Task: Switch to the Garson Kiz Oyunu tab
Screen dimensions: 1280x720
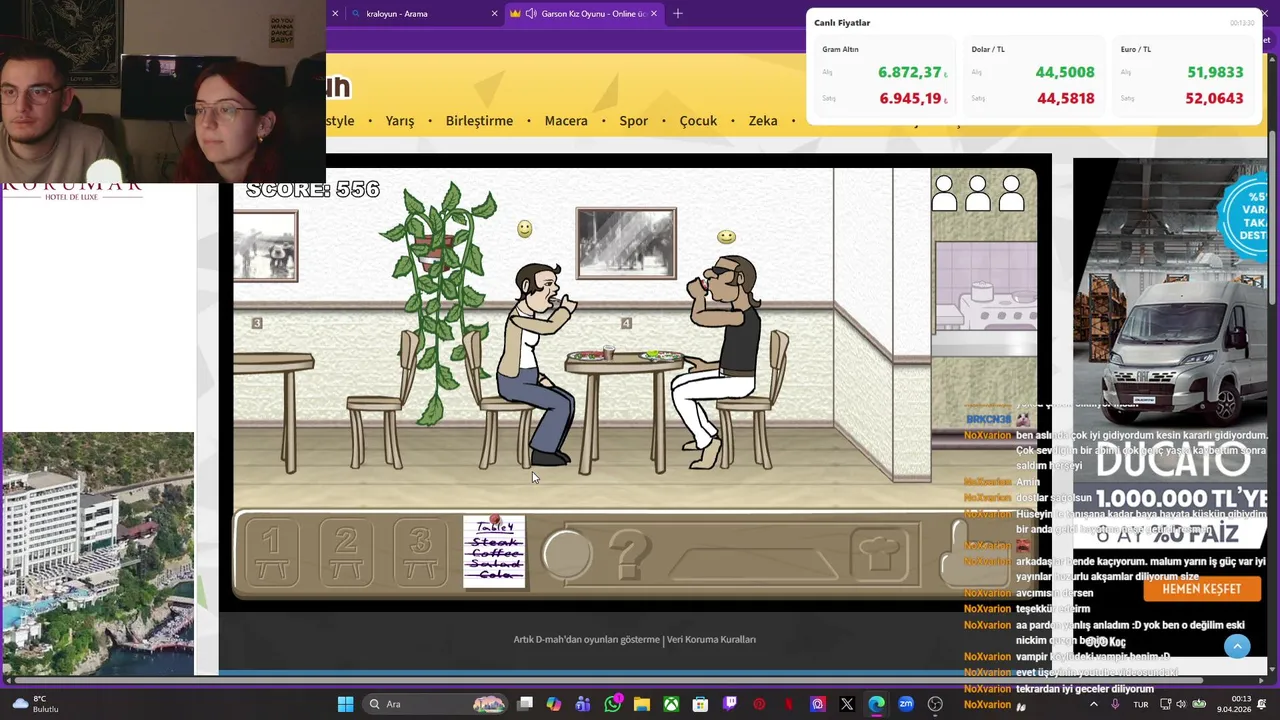Action: pyautogui.click(x=585, y=14)
